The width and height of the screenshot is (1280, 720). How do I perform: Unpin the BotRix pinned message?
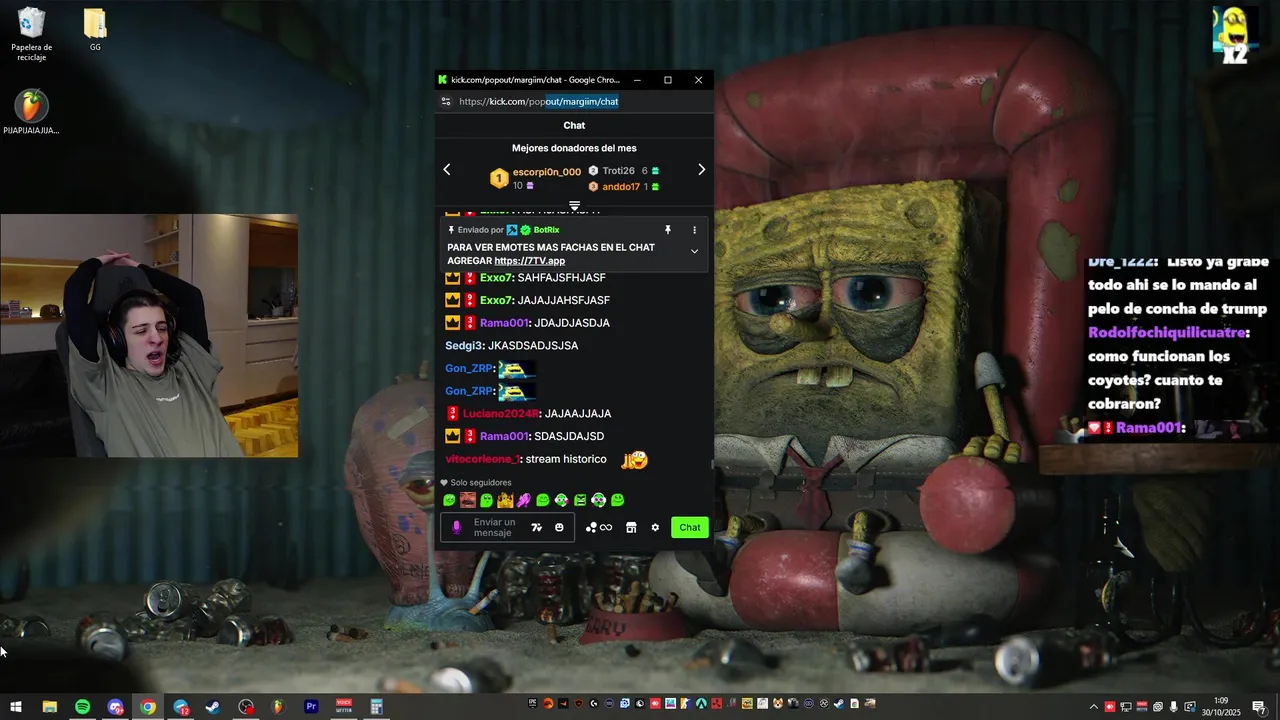coord(668,230)
